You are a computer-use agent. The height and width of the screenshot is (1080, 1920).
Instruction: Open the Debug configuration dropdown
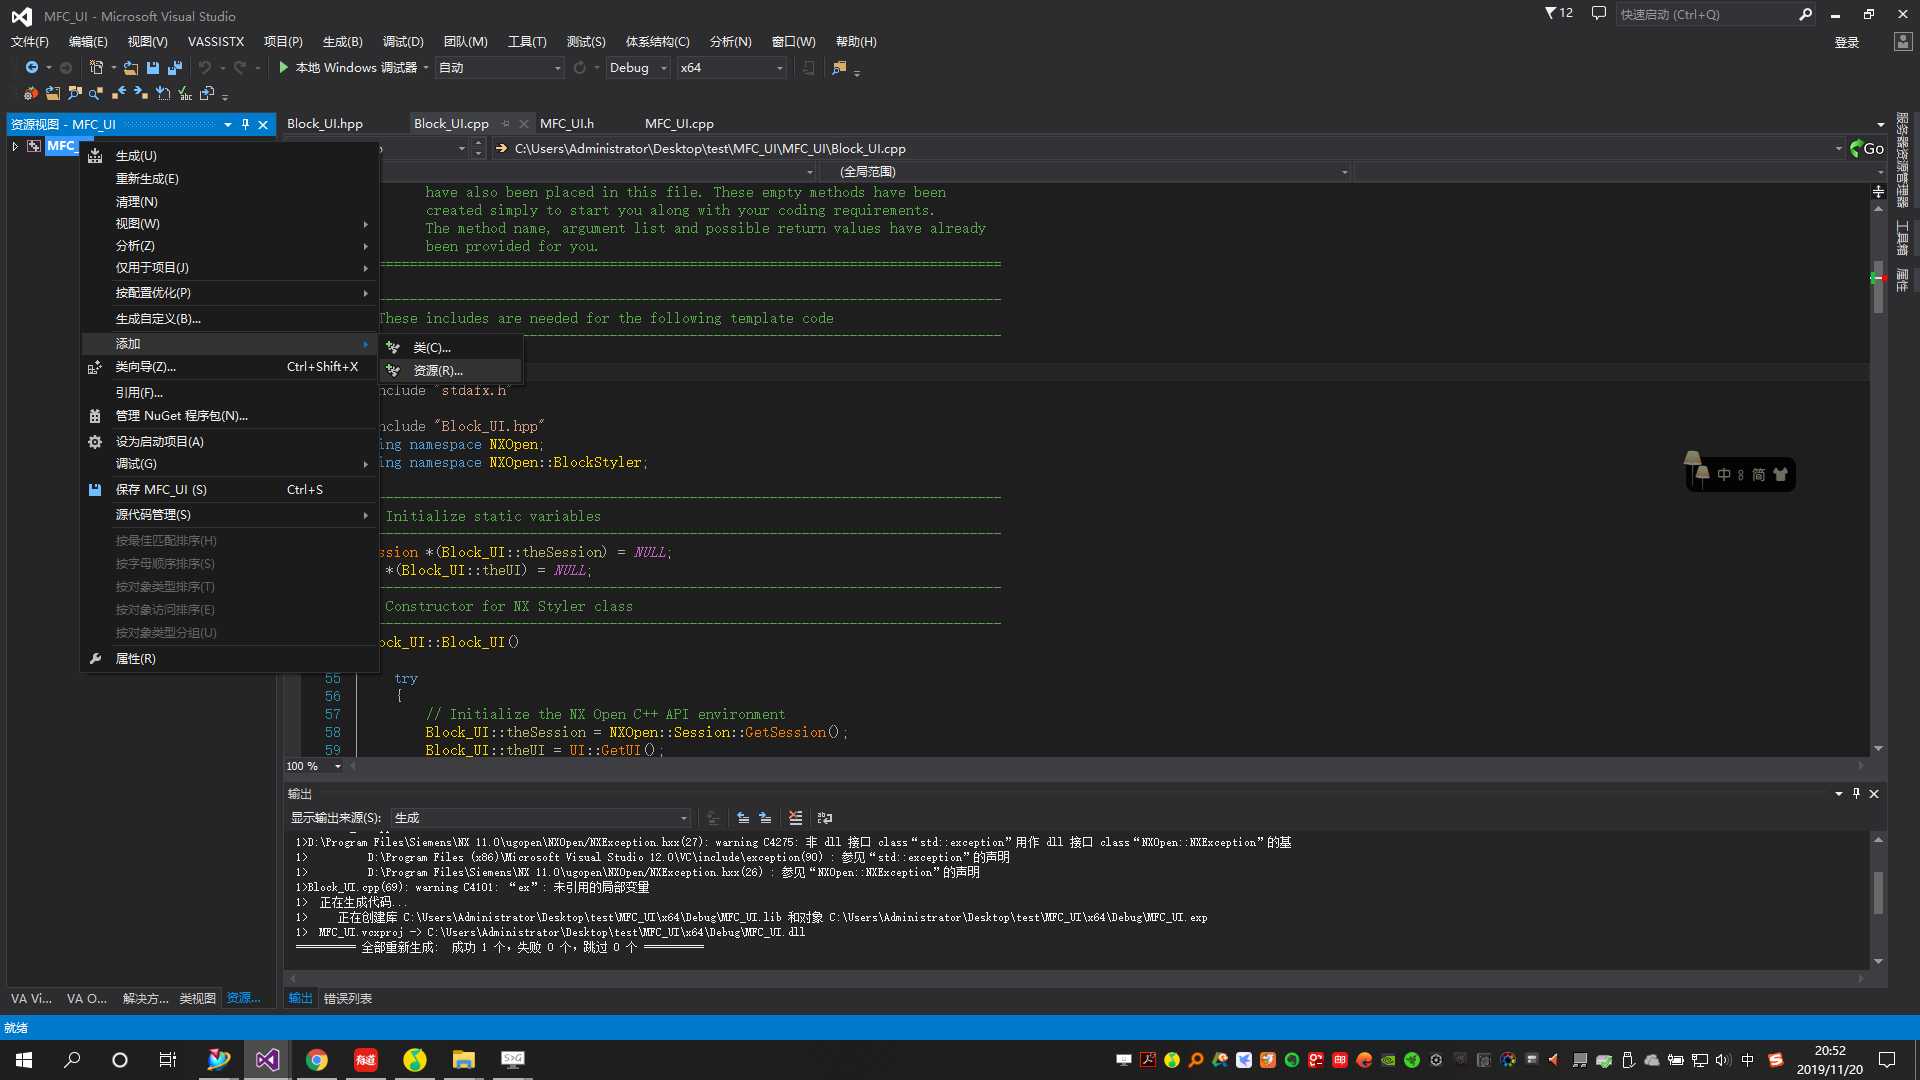pyautogui.click(x=637, y=67)
